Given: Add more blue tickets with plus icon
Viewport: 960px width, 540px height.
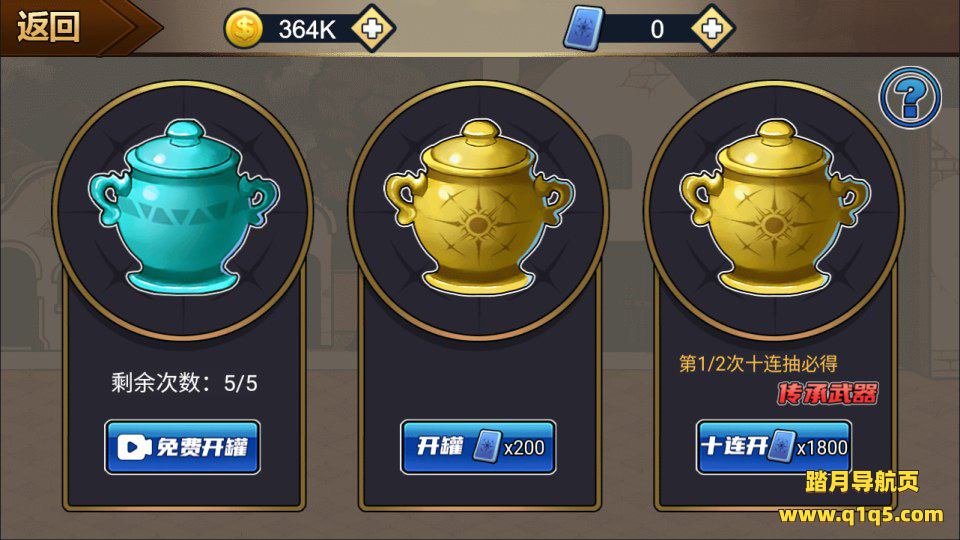Looking at the screenshot, I should pyautogui.click(x=712, y=28).
